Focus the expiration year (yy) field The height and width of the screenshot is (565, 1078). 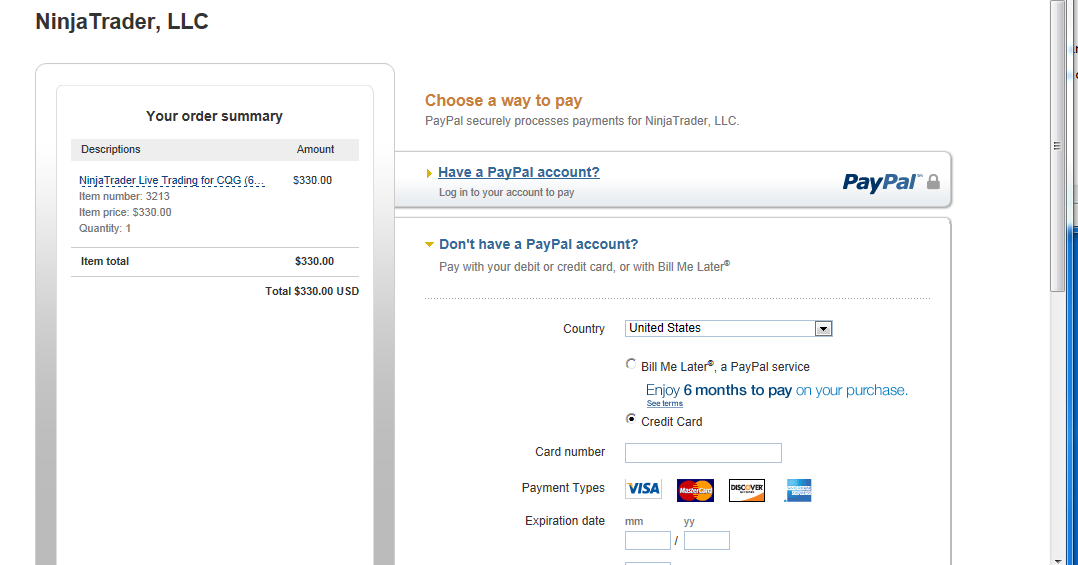click(x=706, y=541)
